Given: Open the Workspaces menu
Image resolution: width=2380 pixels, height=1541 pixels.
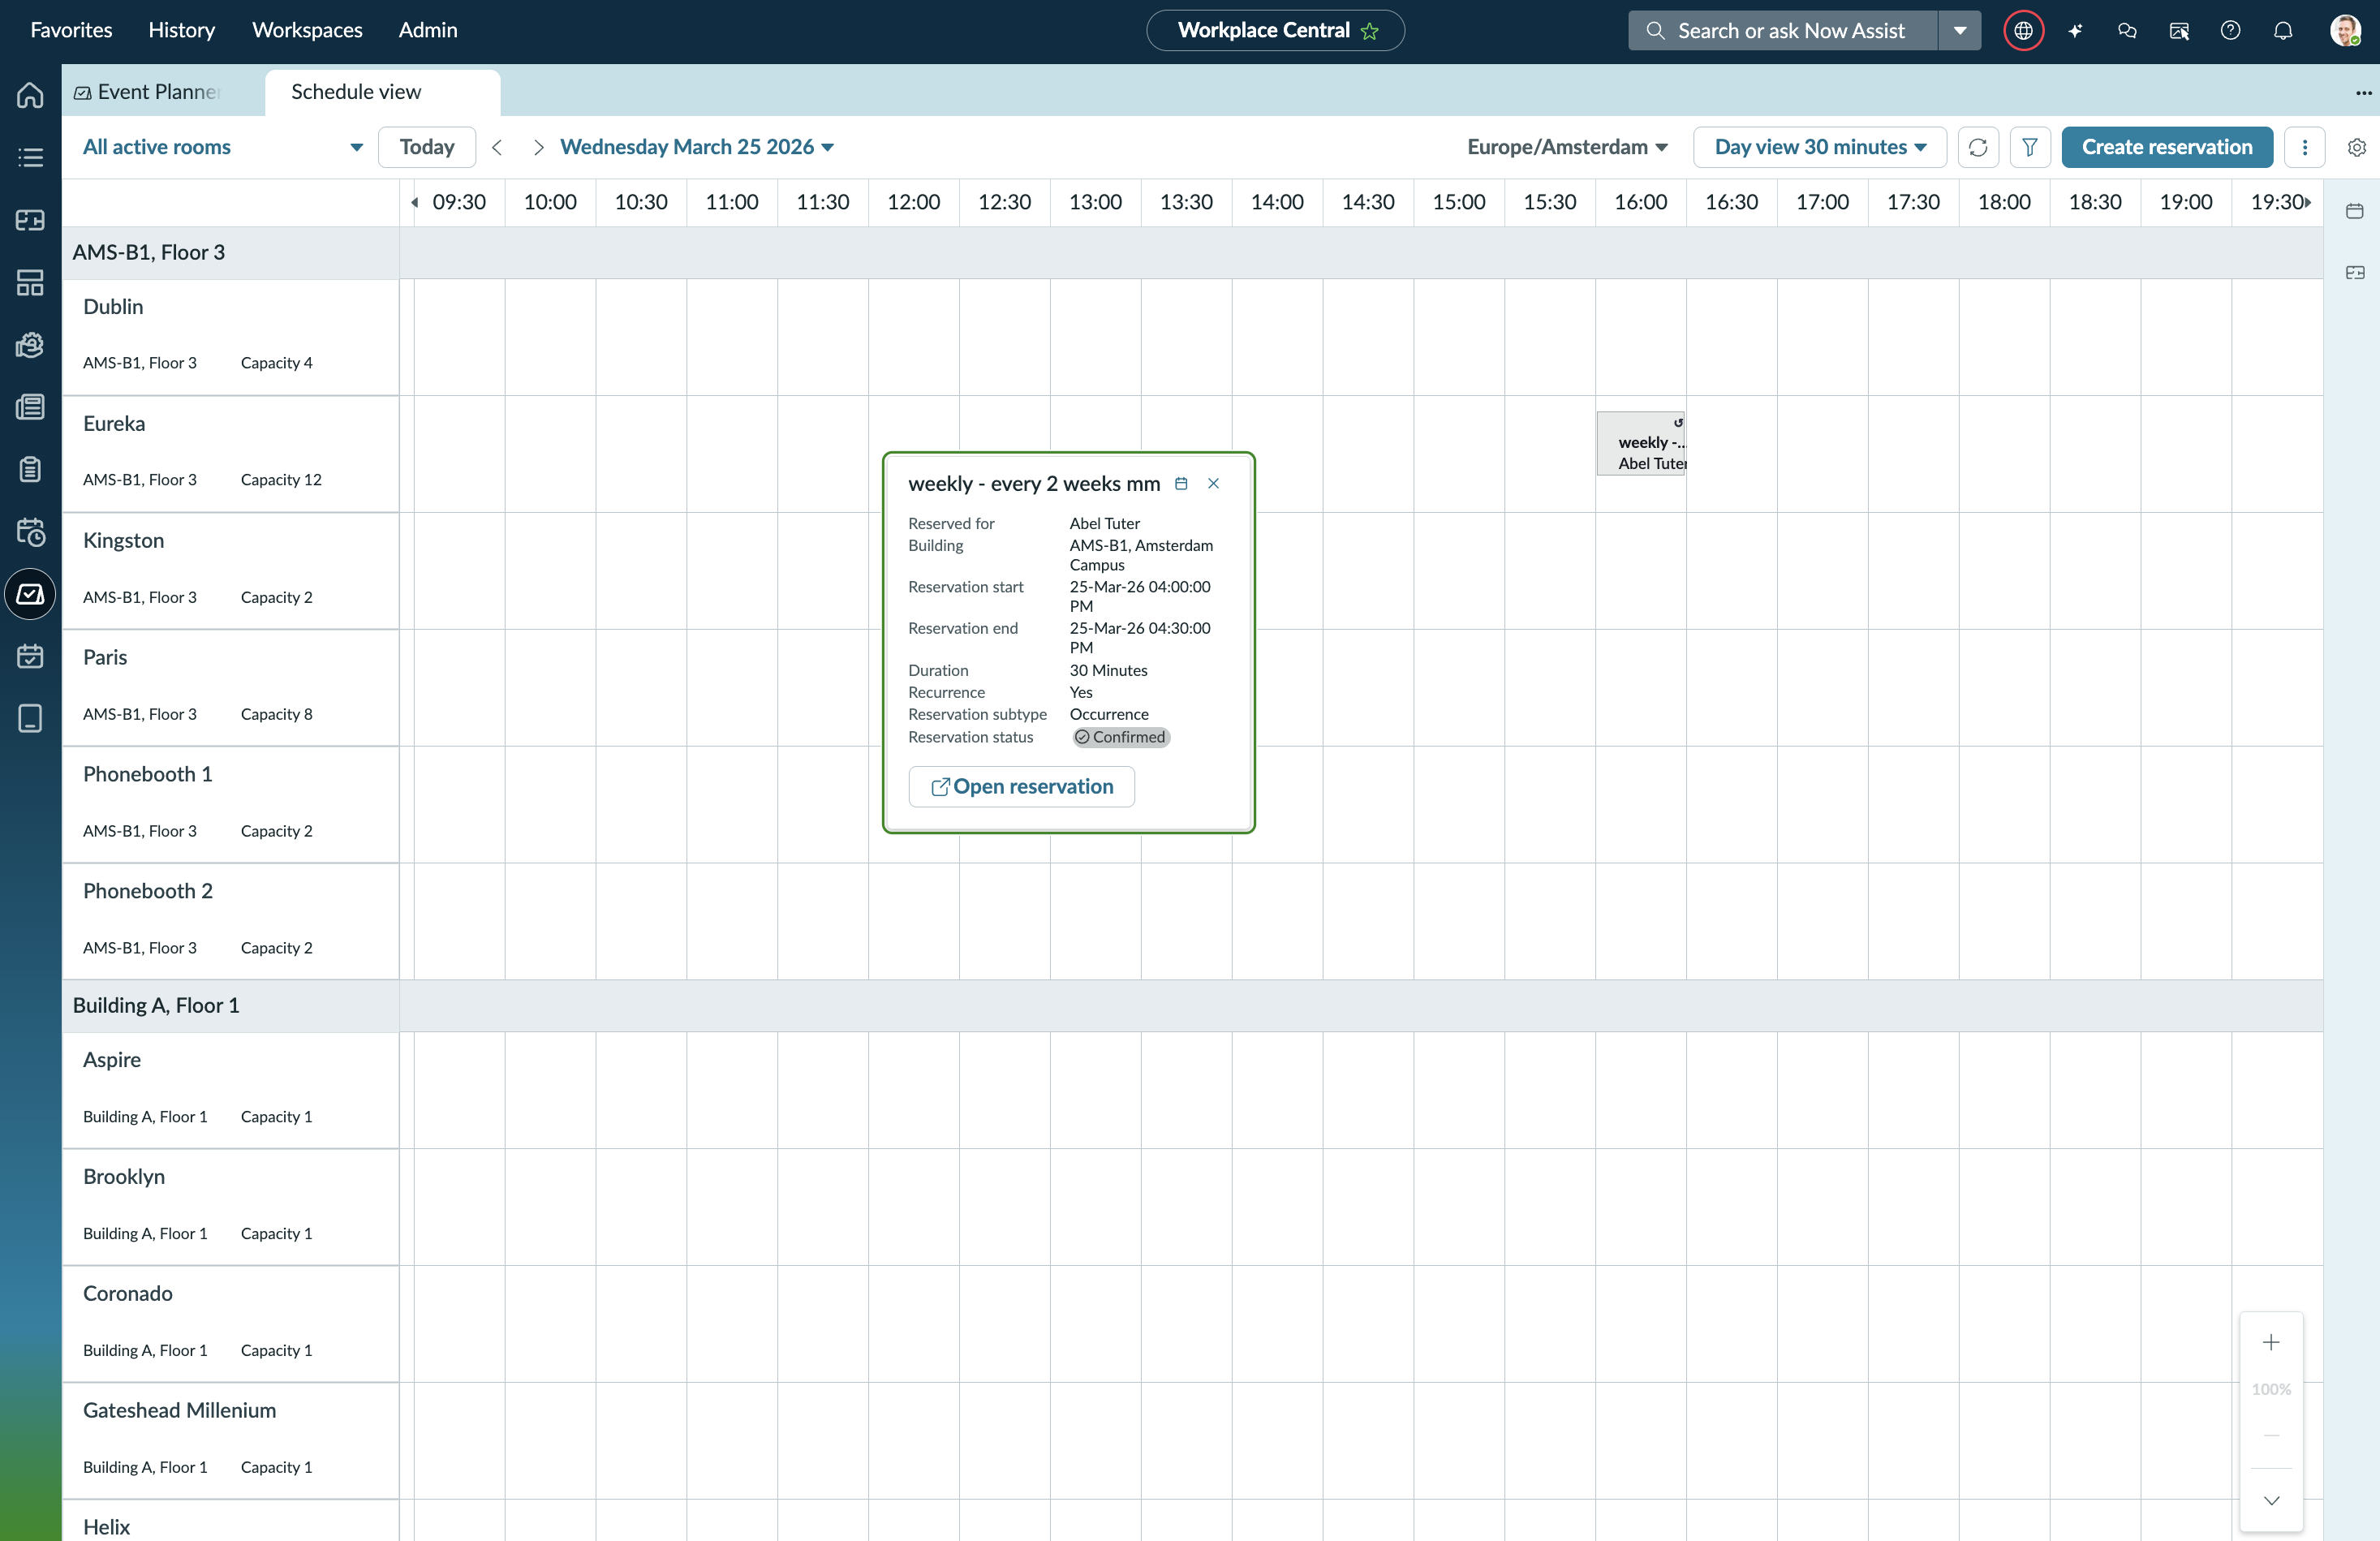Looking at the screenshot, I should tap(307, 30).
